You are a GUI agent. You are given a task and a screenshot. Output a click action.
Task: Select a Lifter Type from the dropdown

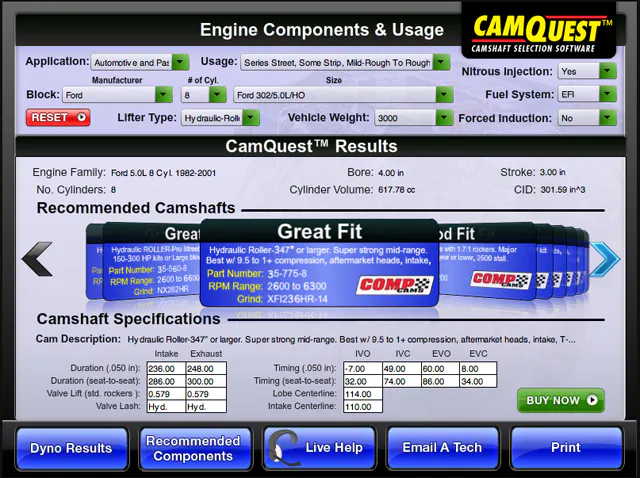pos(221,118)
